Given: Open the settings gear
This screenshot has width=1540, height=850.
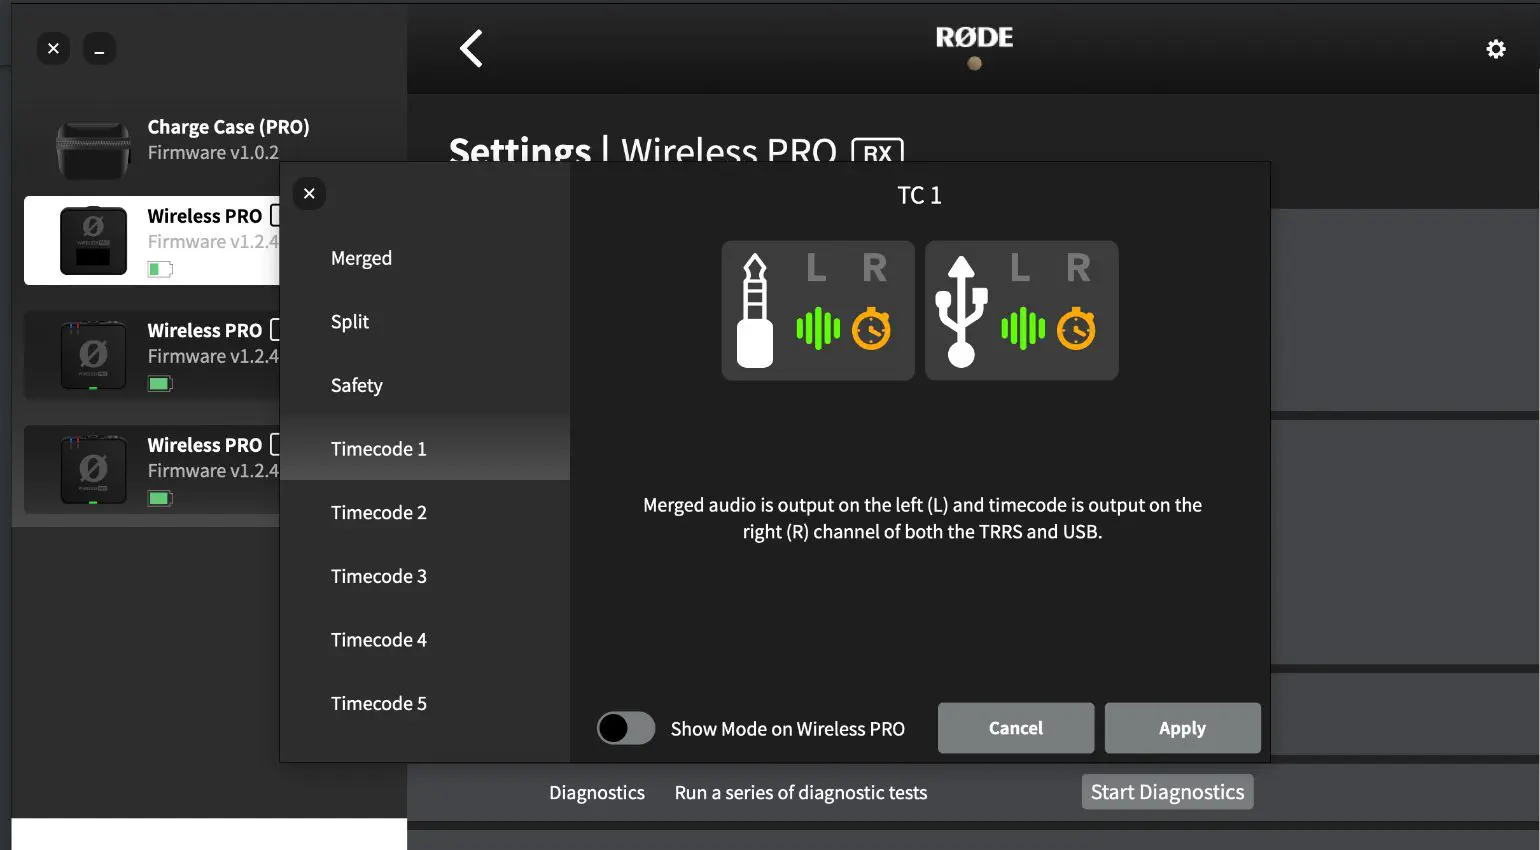Looking at the screenshot, I should pos(1496,48).
